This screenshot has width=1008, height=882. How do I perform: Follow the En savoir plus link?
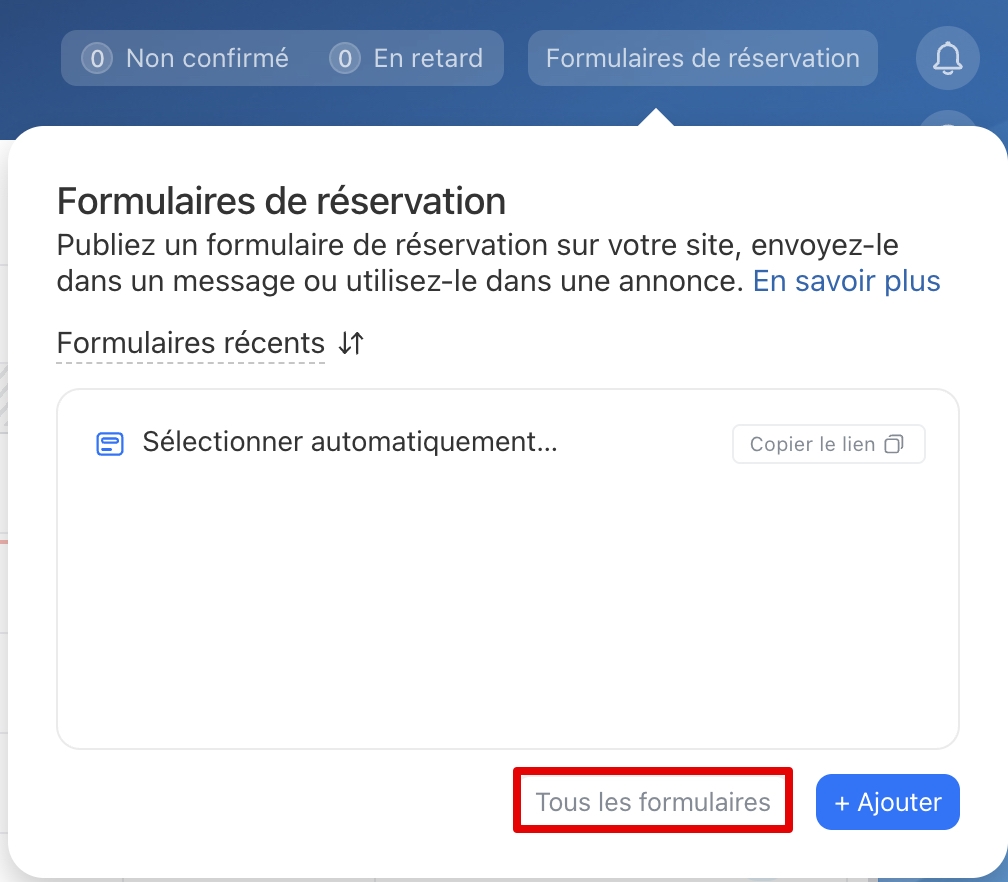click(846, 281)
